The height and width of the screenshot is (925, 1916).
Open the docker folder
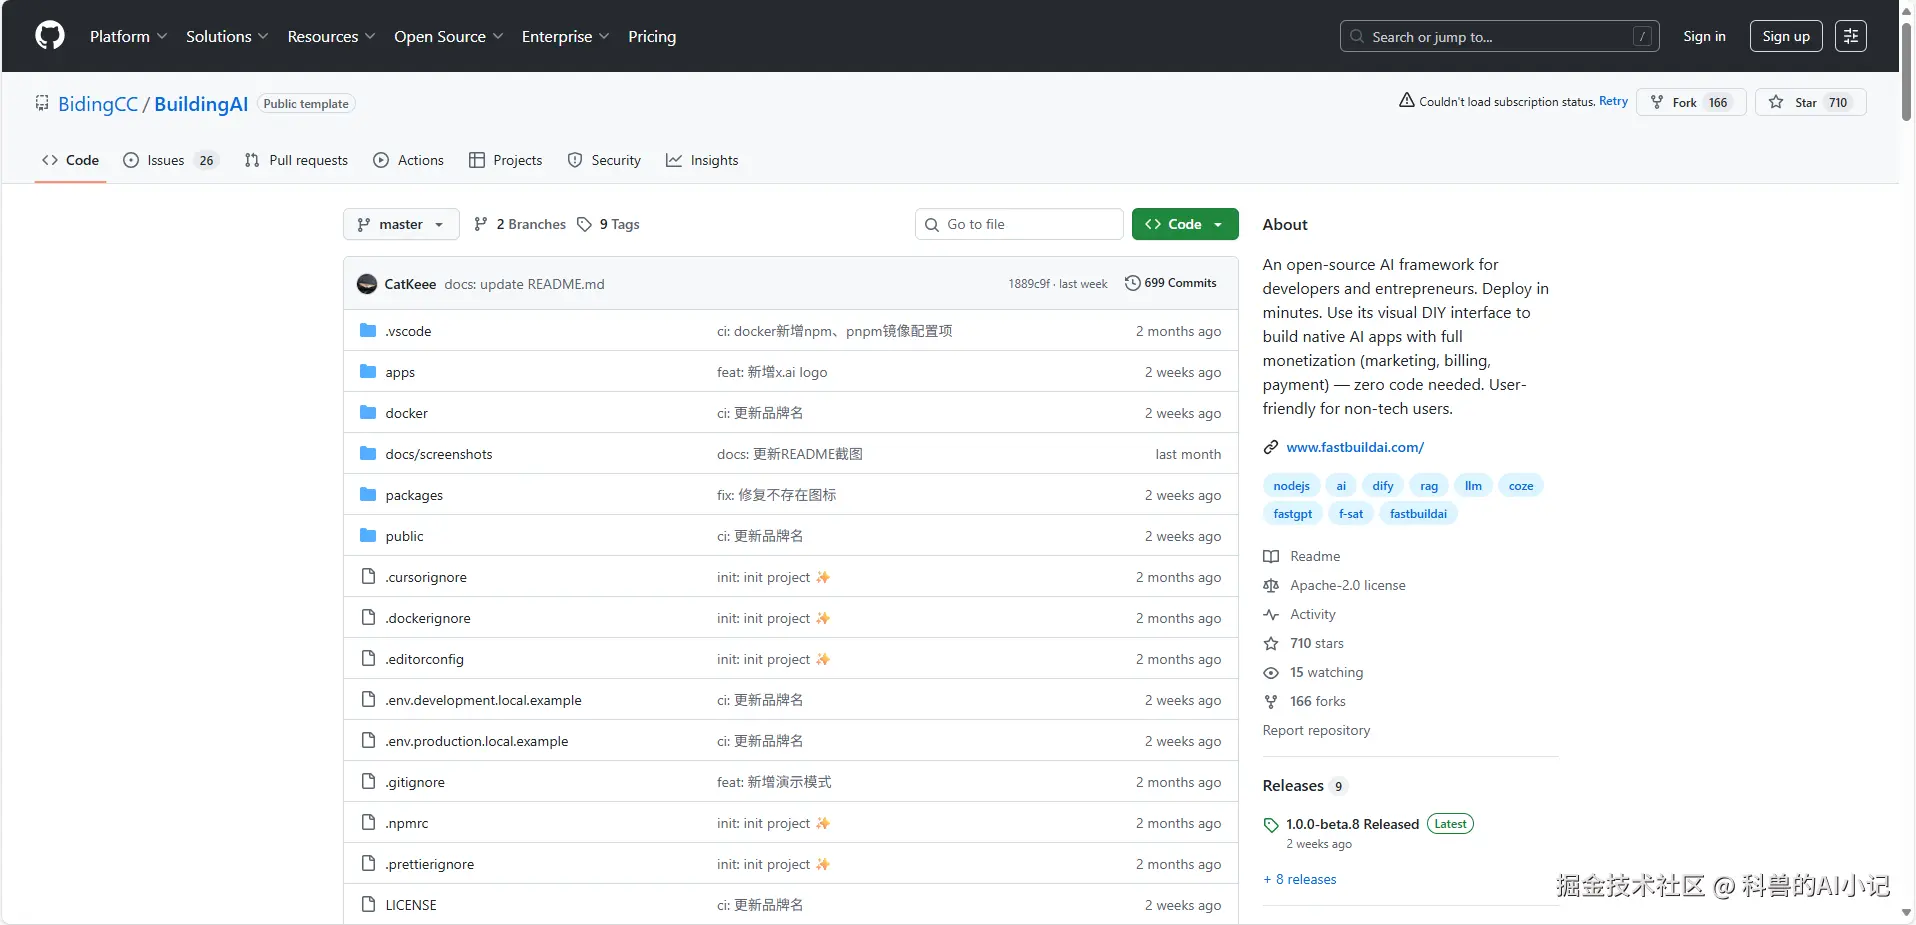click(406, 413)
